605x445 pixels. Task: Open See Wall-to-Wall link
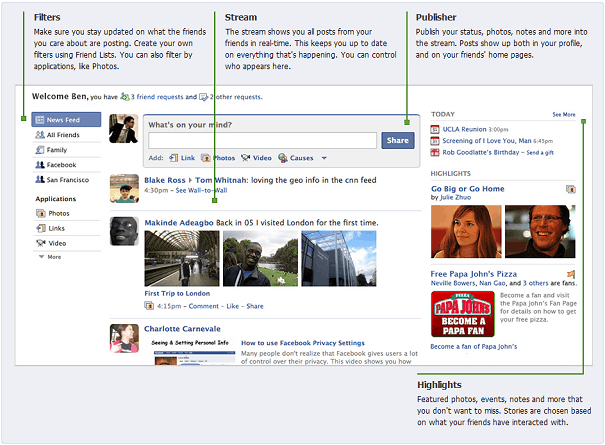[201, 190]
